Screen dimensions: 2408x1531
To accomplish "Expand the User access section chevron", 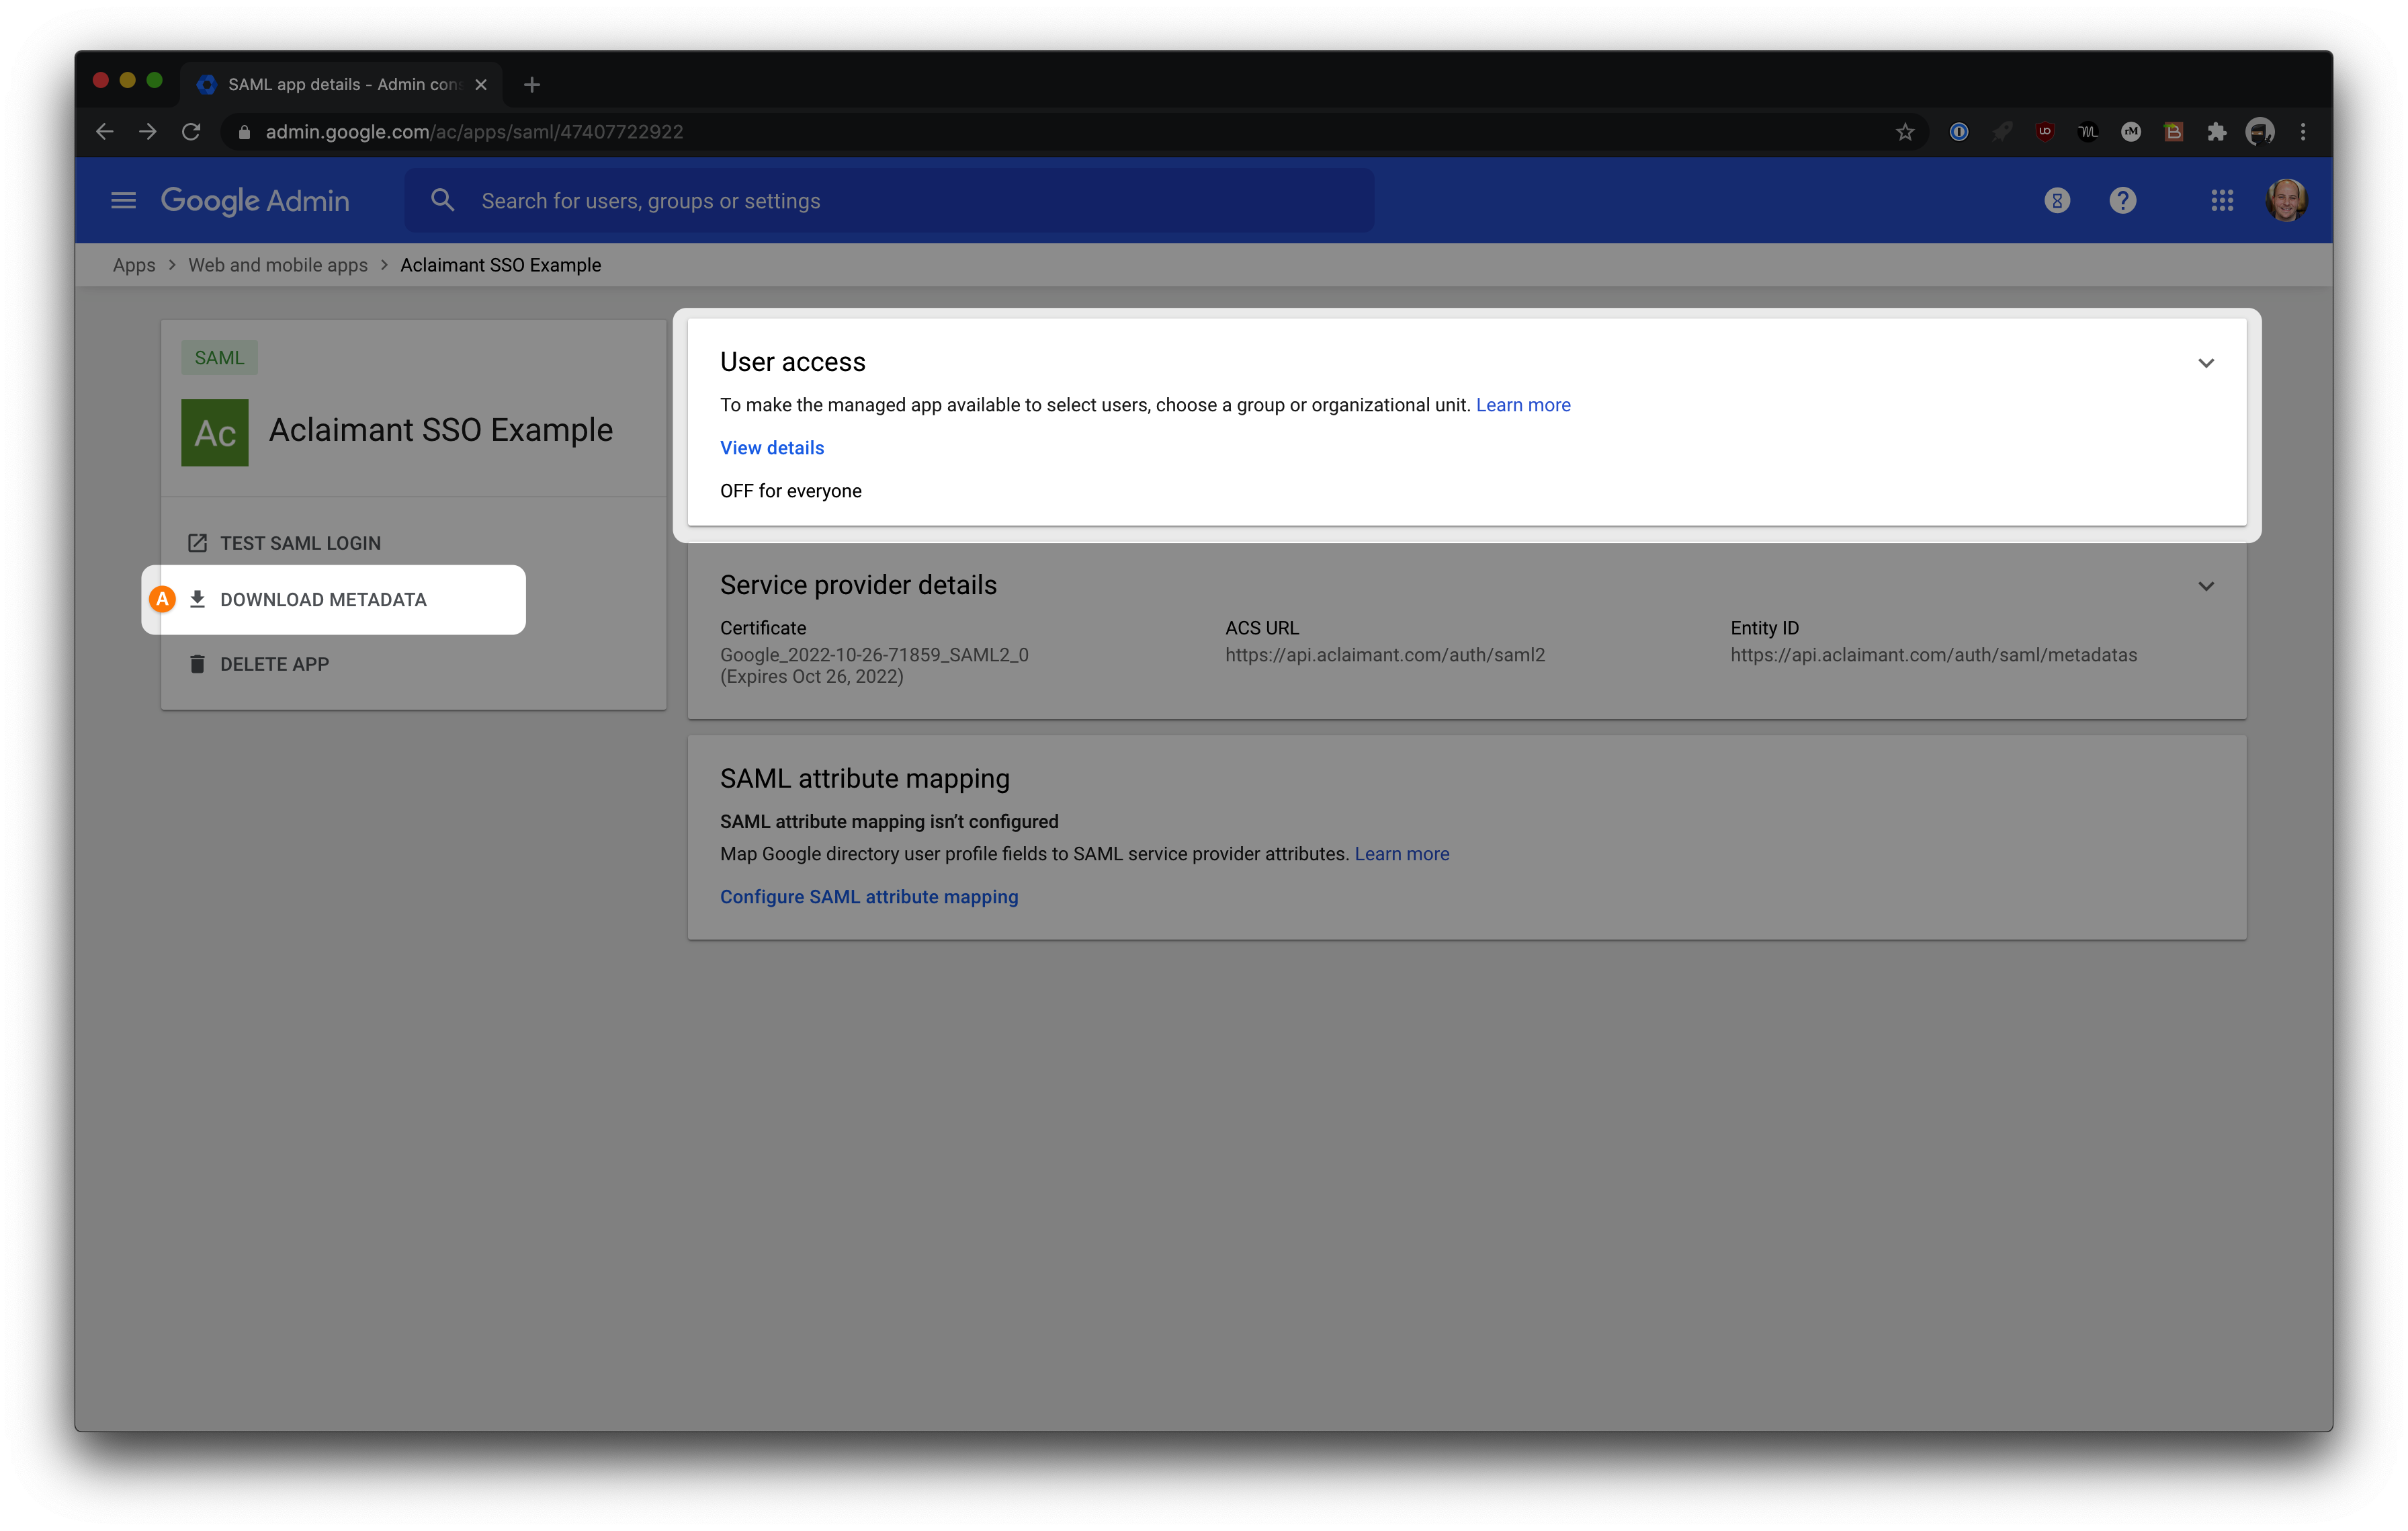I will tap(2206, 363).
